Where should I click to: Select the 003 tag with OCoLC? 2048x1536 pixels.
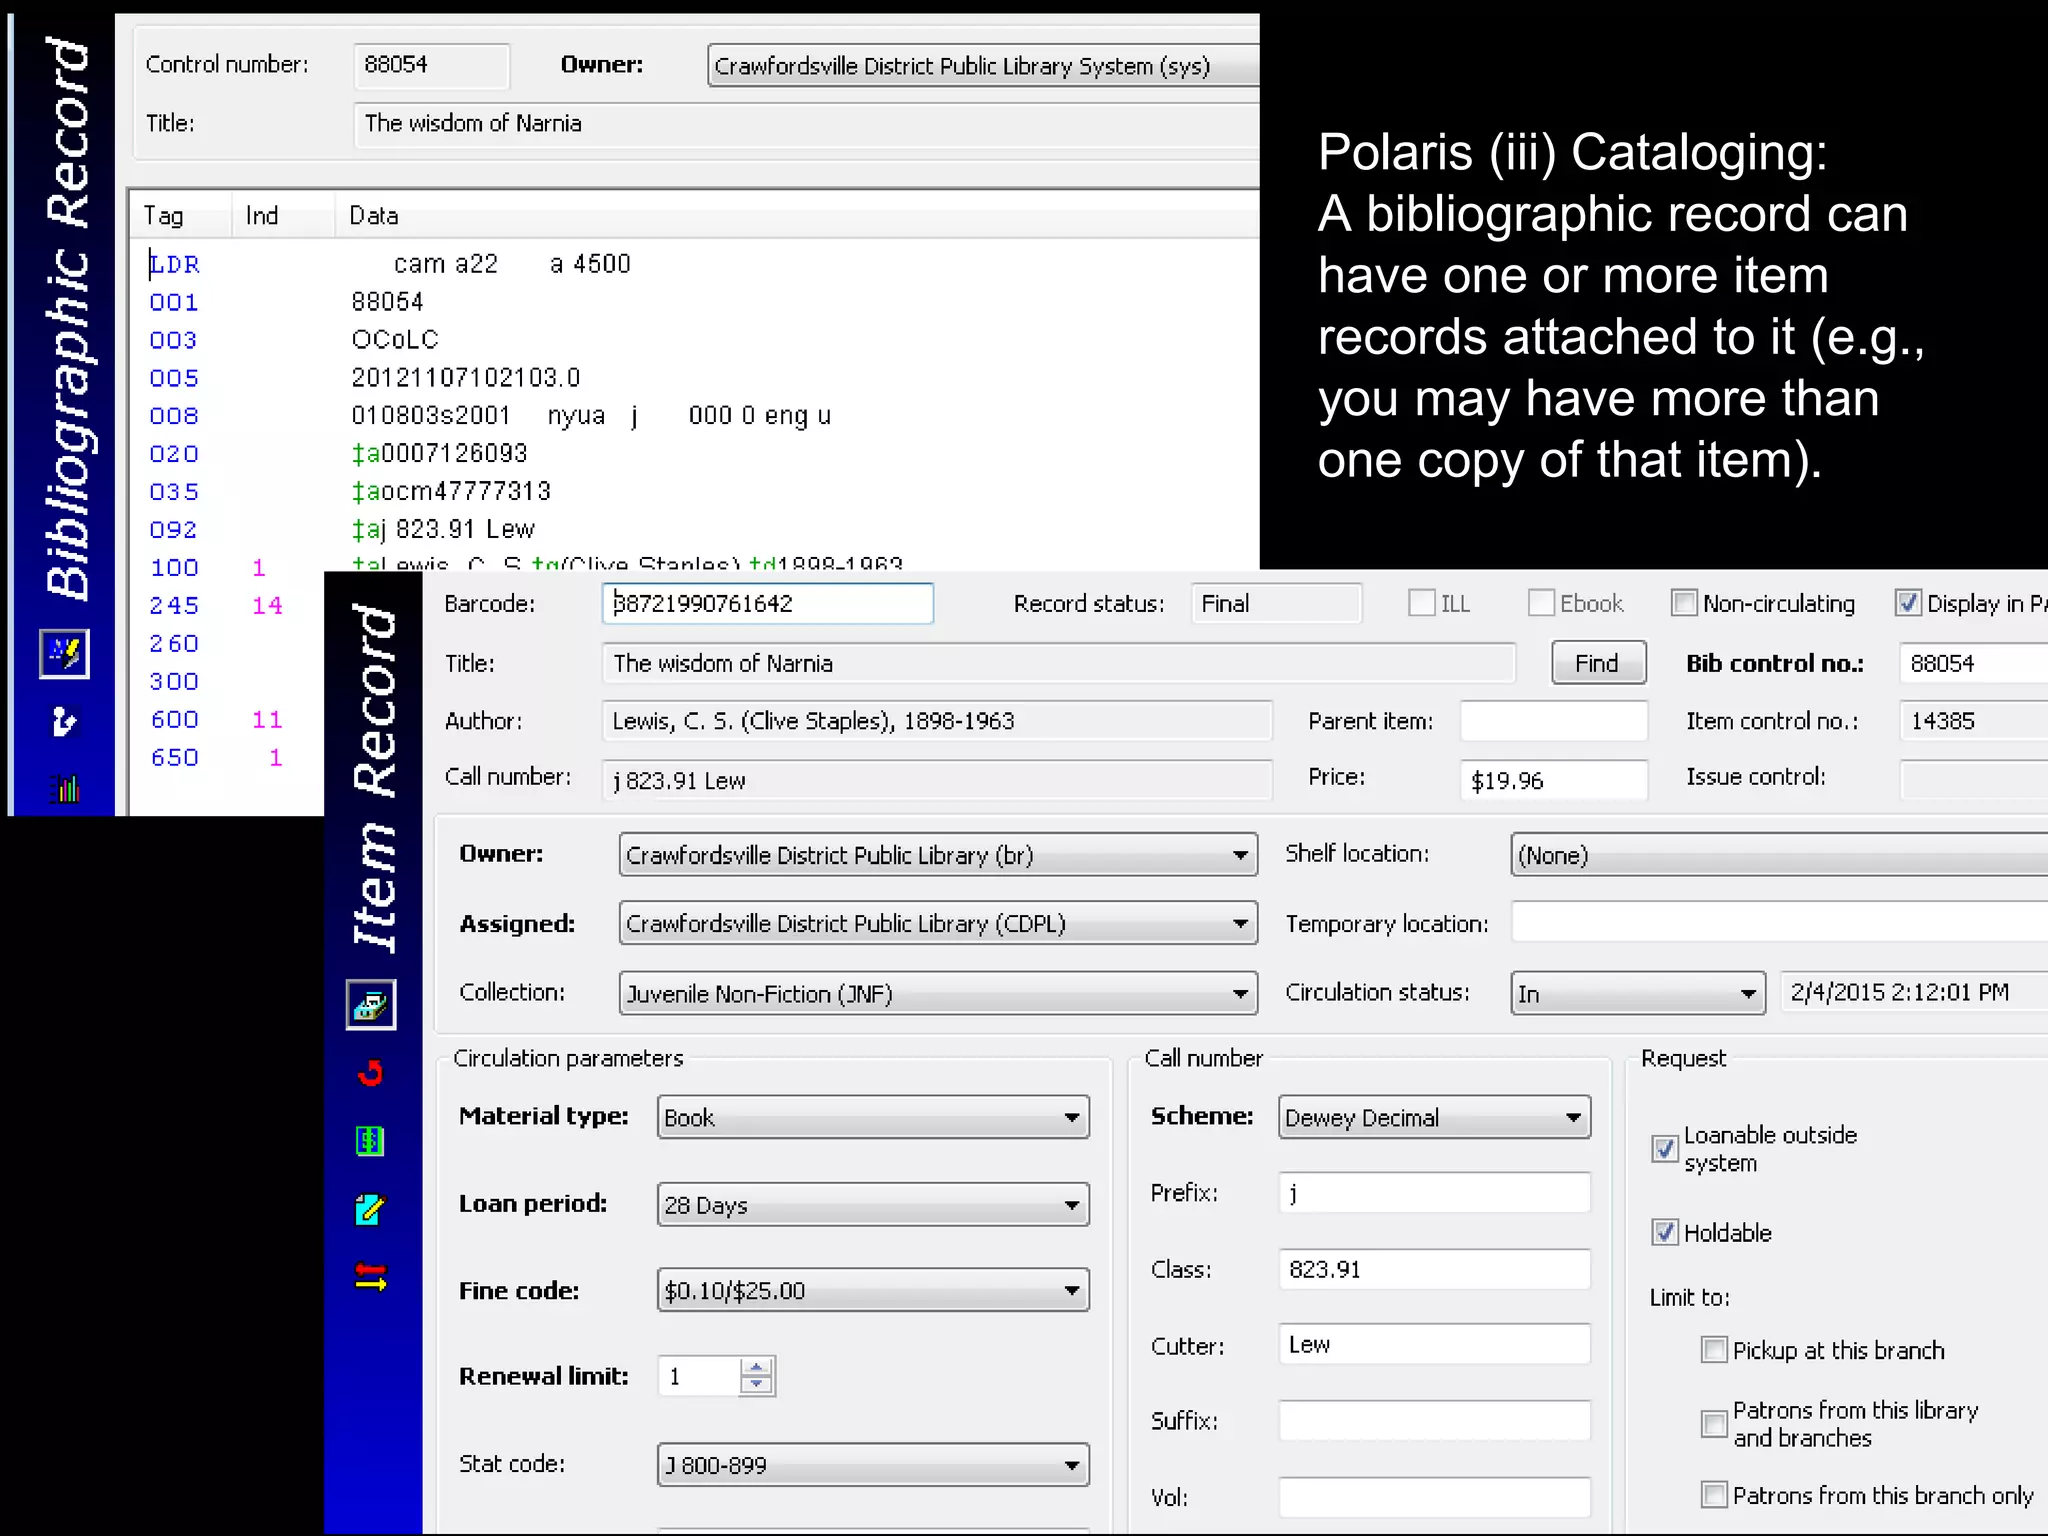coord(694,340)
